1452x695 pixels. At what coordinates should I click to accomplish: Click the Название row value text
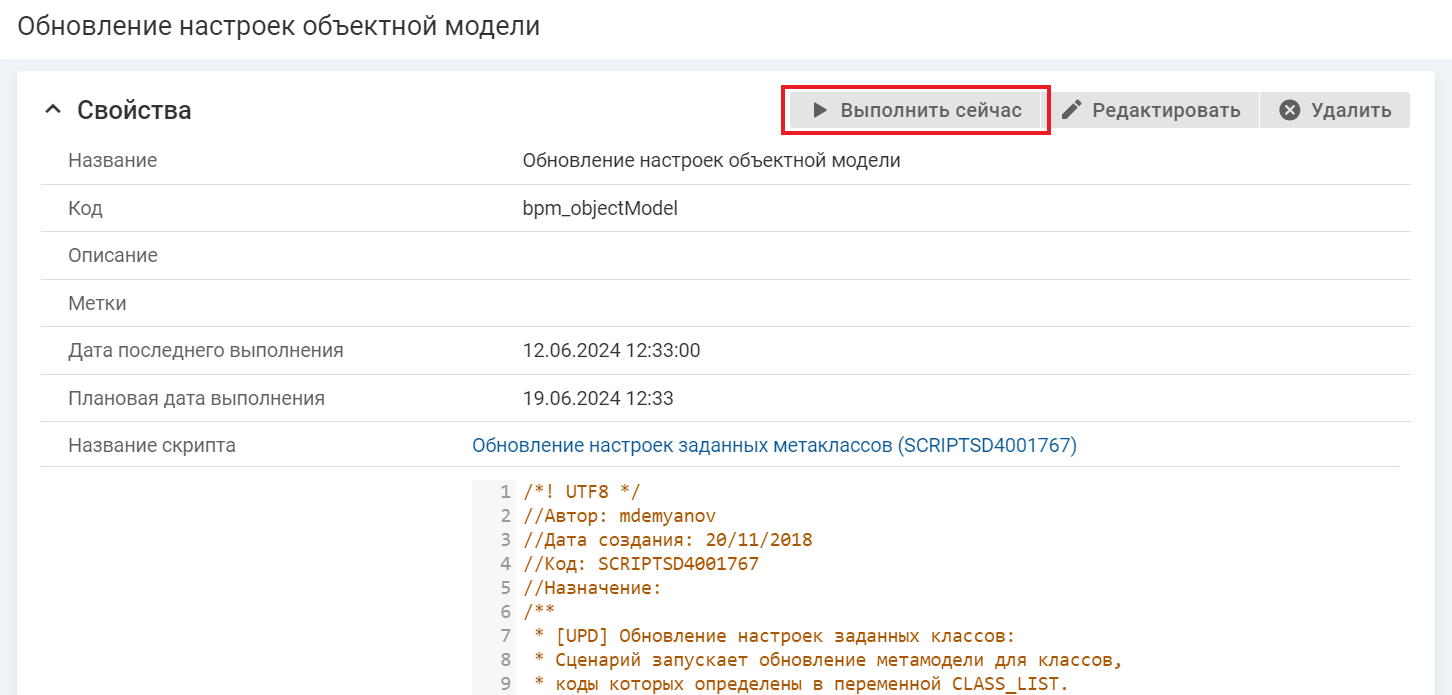[x=711, y=160]
